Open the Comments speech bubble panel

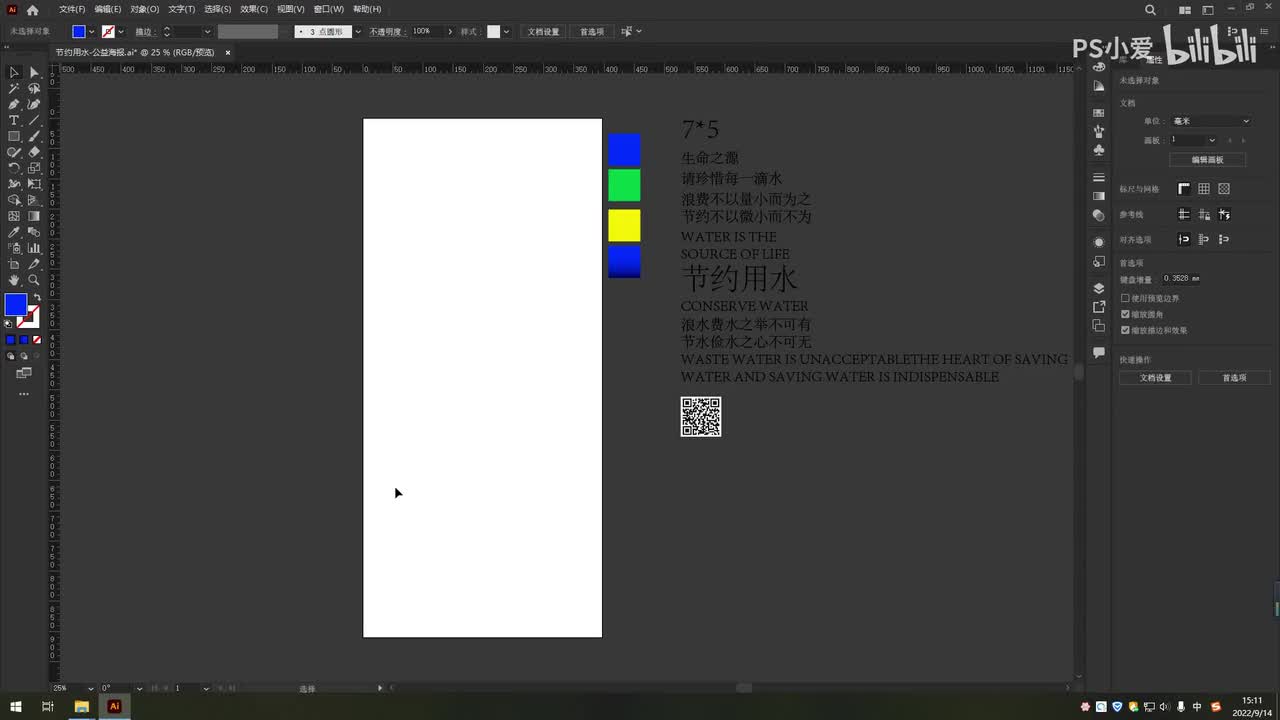pos(1099,353)
